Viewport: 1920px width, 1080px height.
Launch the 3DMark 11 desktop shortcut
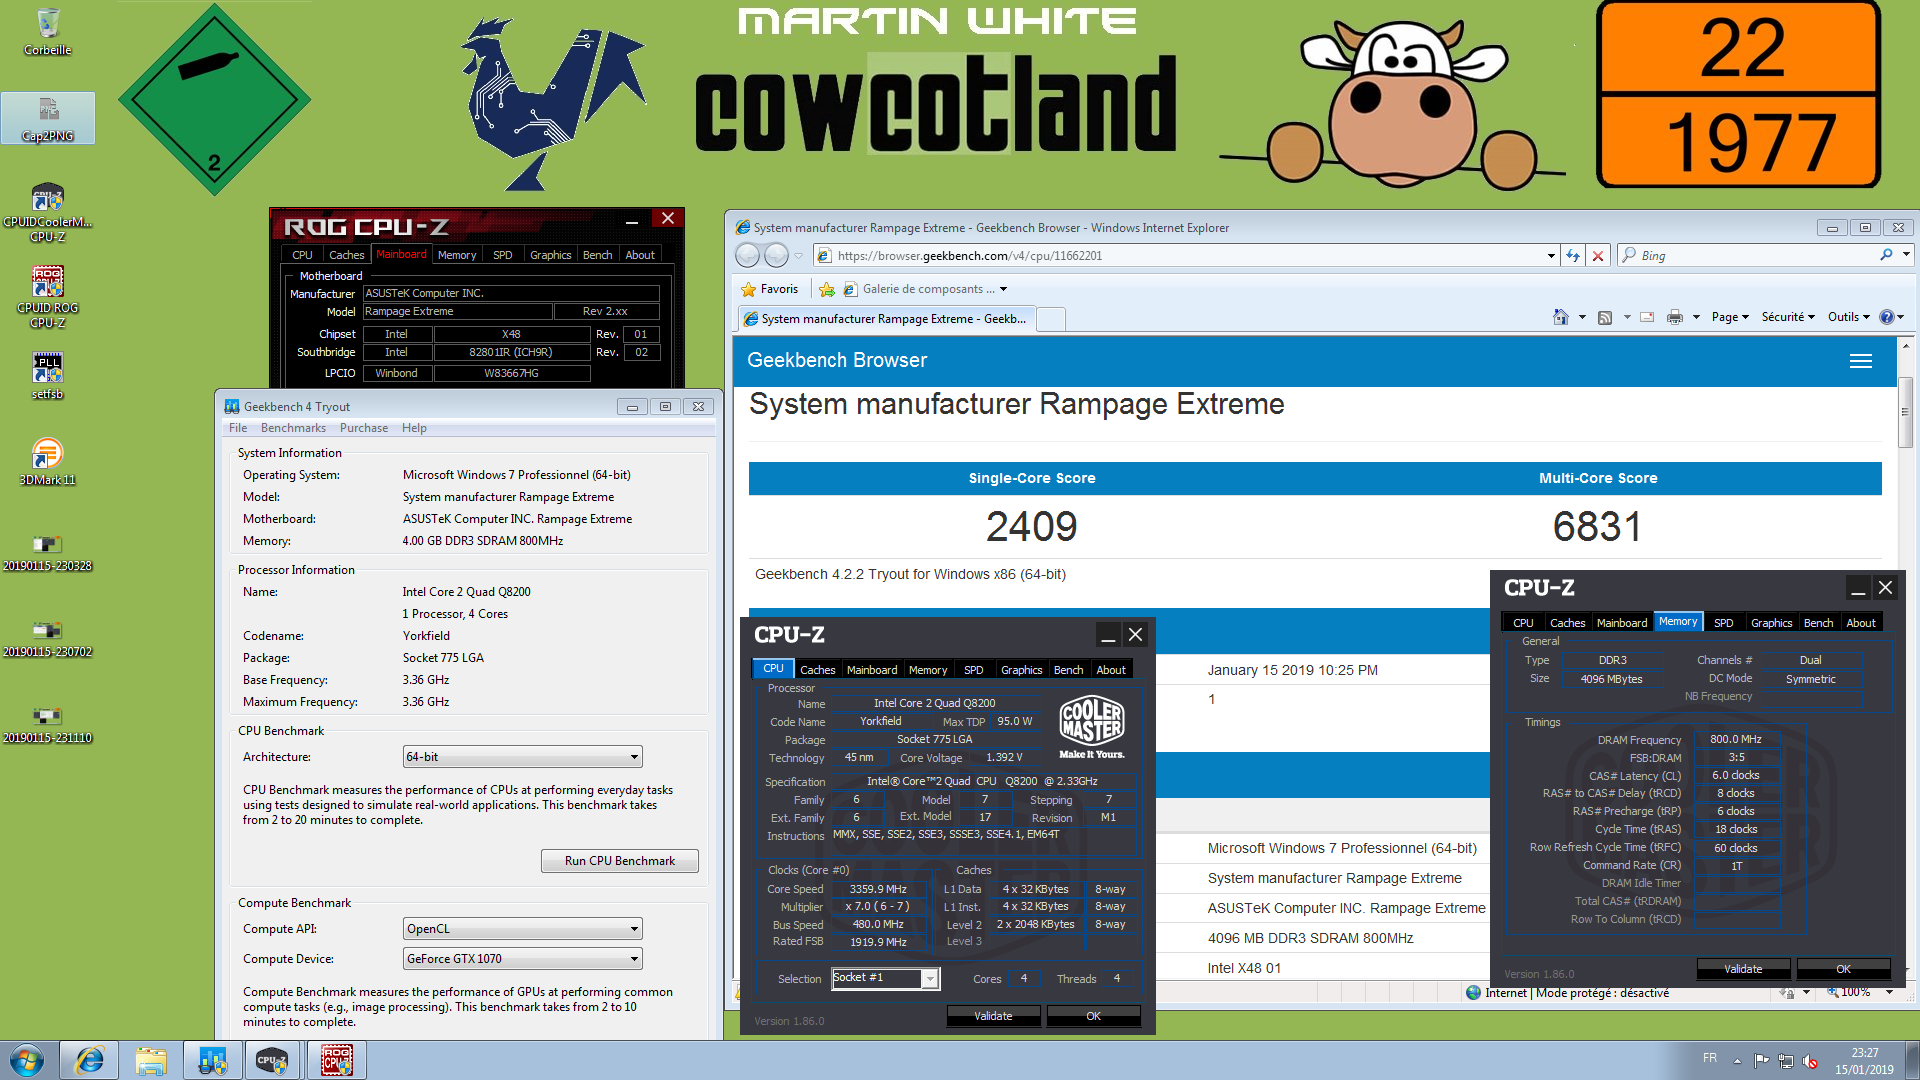(x=47, y=462)
